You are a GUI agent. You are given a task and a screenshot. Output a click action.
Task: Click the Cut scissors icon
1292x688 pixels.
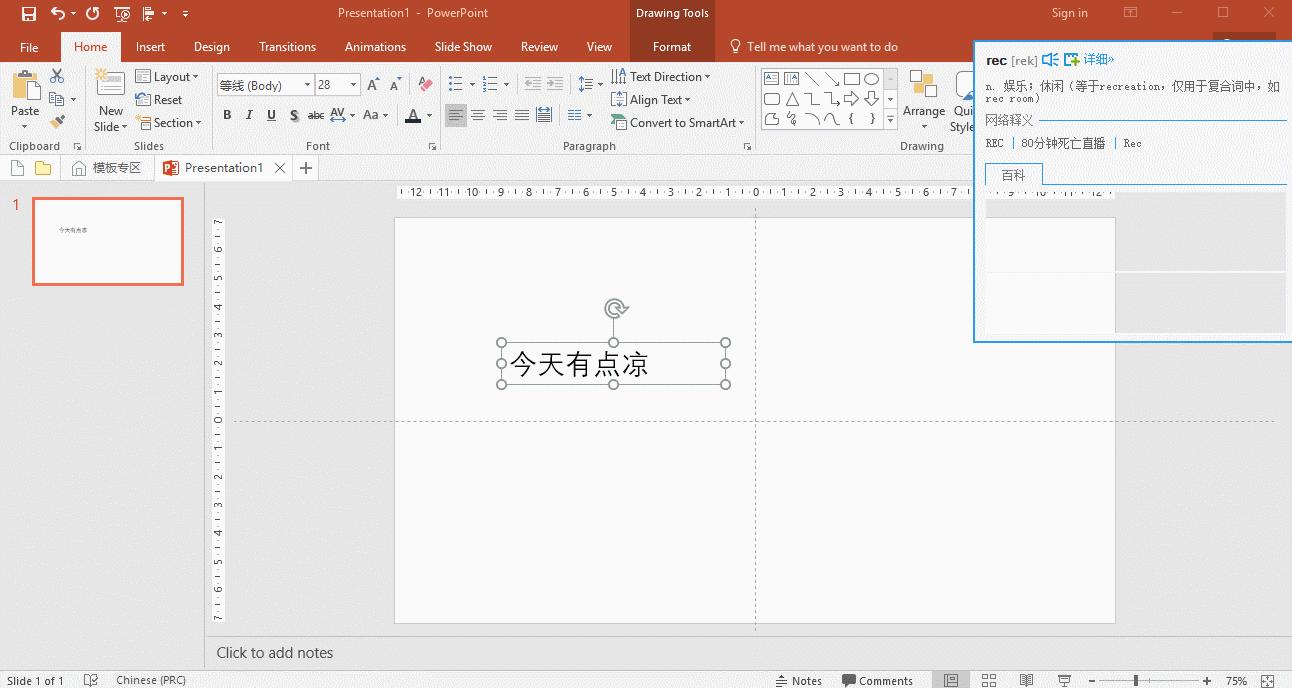point(57,76)
